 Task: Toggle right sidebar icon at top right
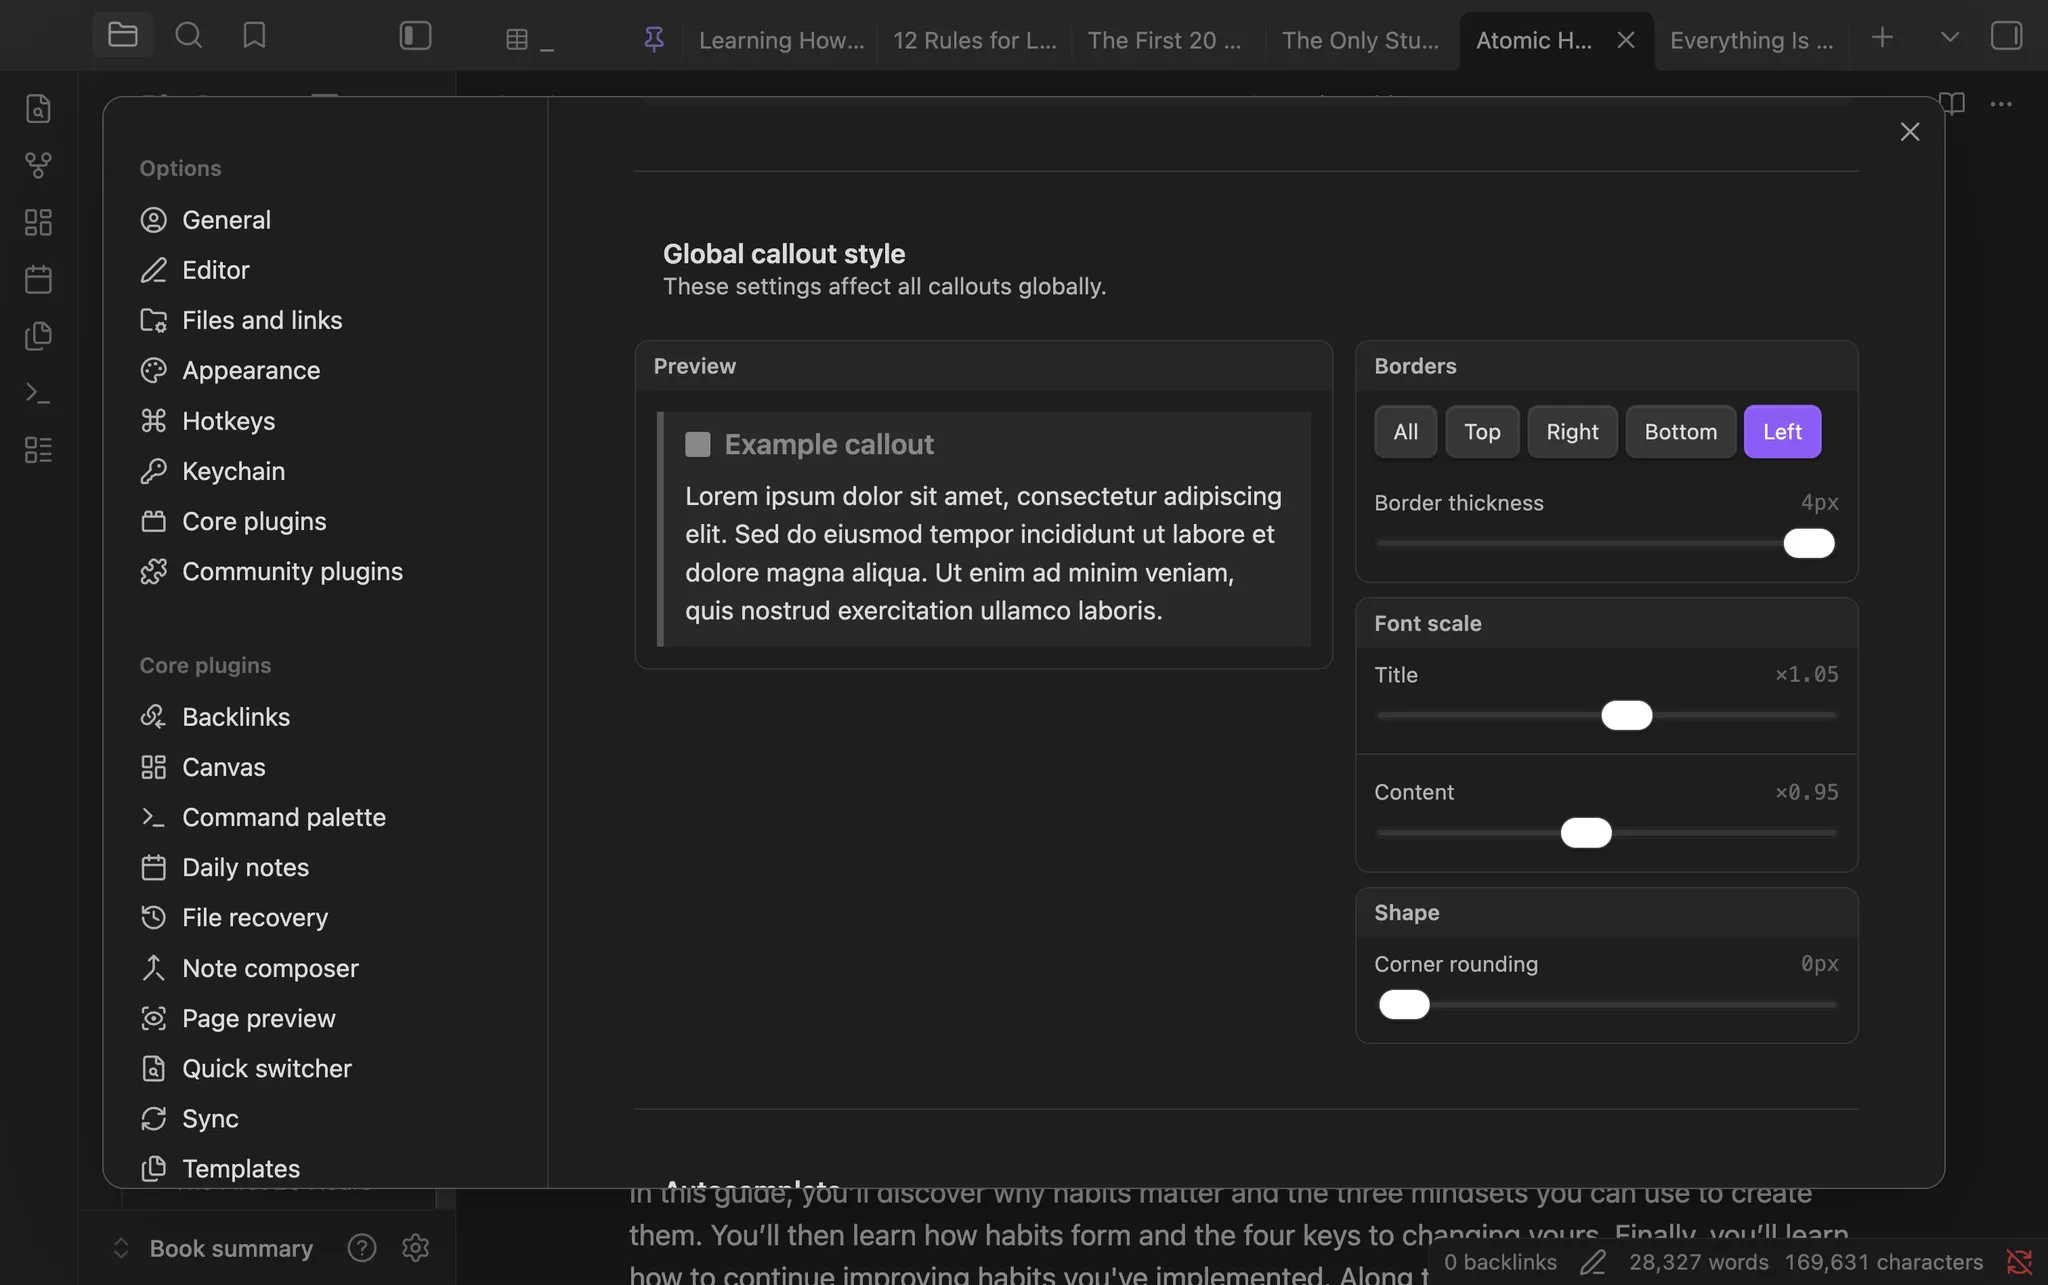click(x=2006, y=36)
